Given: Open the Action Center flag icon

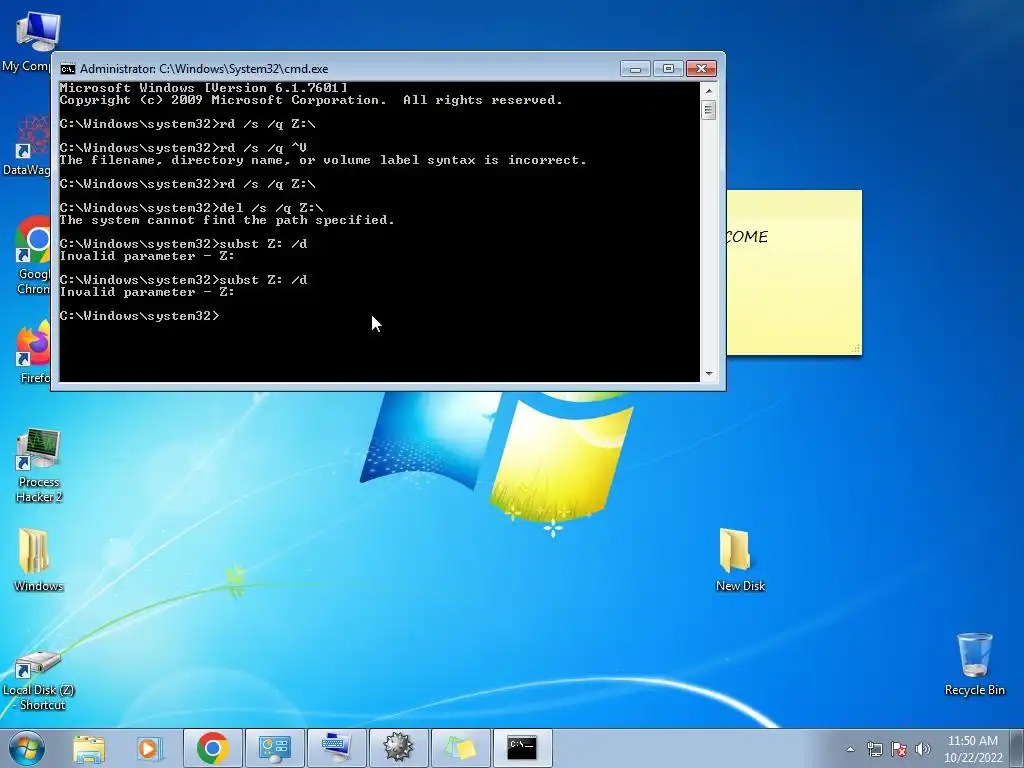Looking at the screenshot, I should [899, 750].
